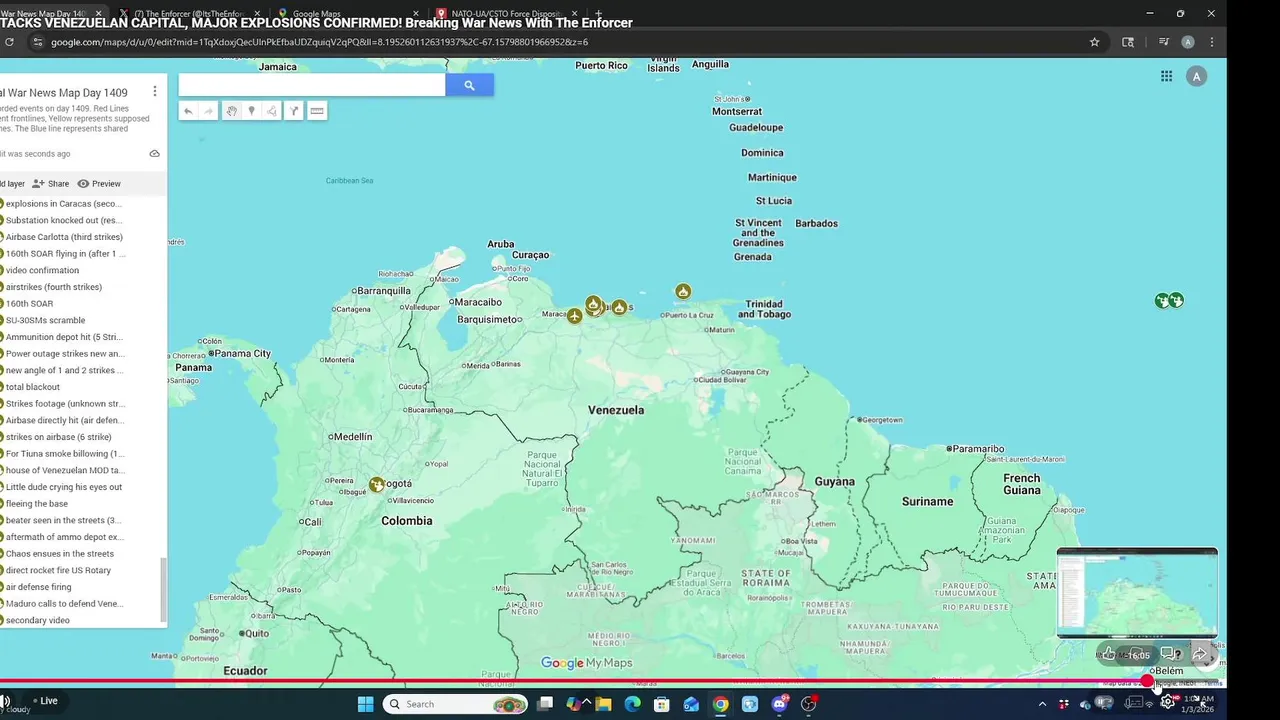This screenshot has height=720, width=1280.
Task: Open the map title three-dot menu
Action: (154, 91)
